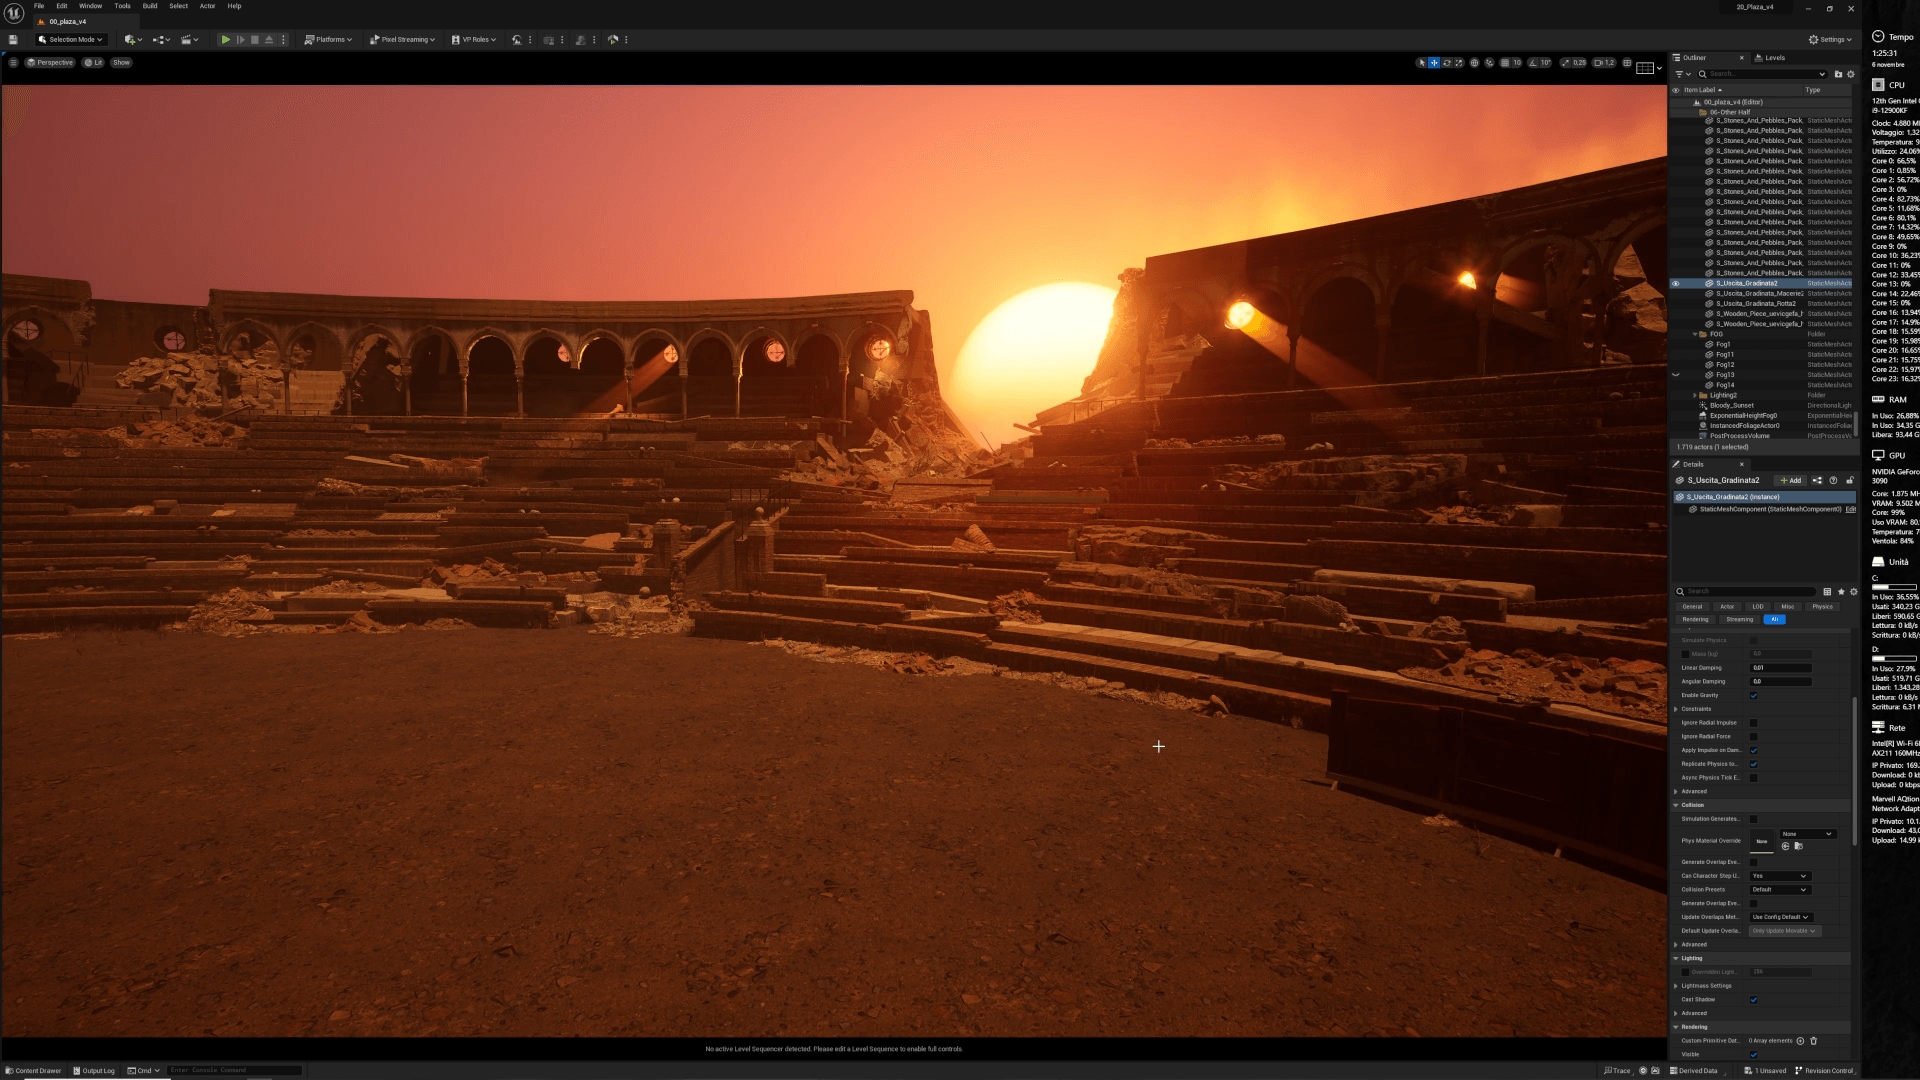Expand the Constraints section
Image resolution: width=1920 pixels, height=1080 pixels.
coord(1676,709)
